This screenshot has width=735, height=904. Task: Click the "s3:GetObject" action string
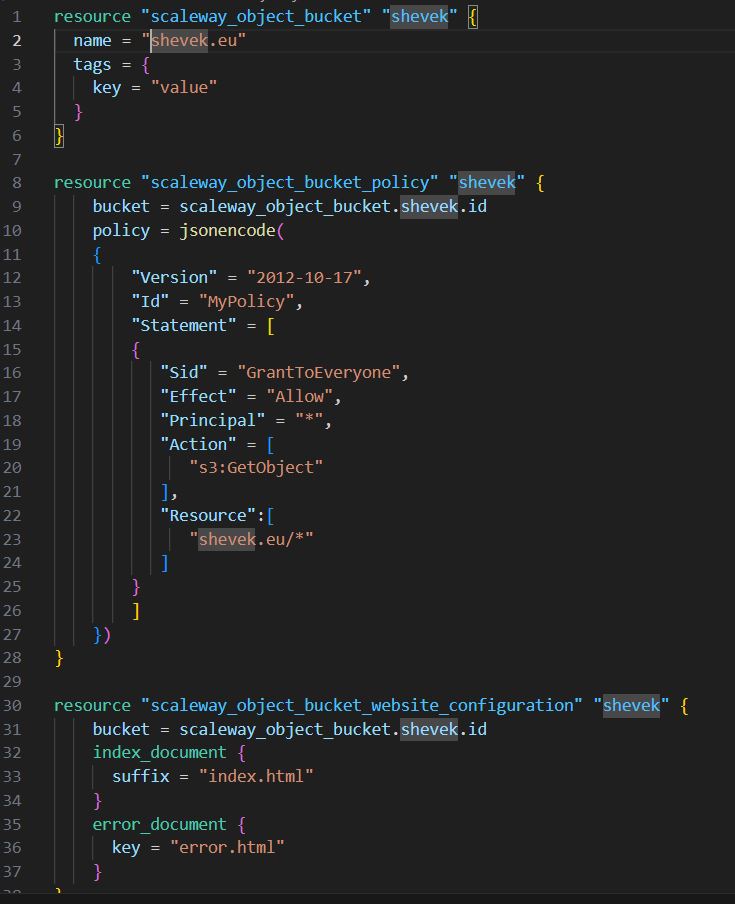(x=256, y=468)
